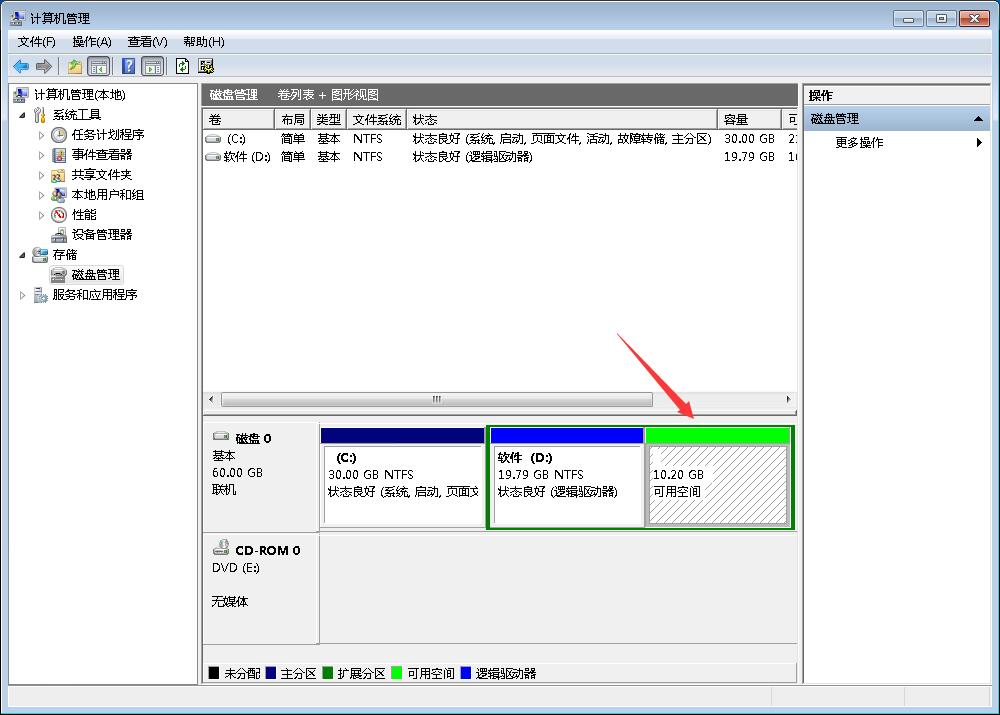This screenshot has height=715, width=1000.
Task: Click the 更多操作 option
Action: pos(861,142)
